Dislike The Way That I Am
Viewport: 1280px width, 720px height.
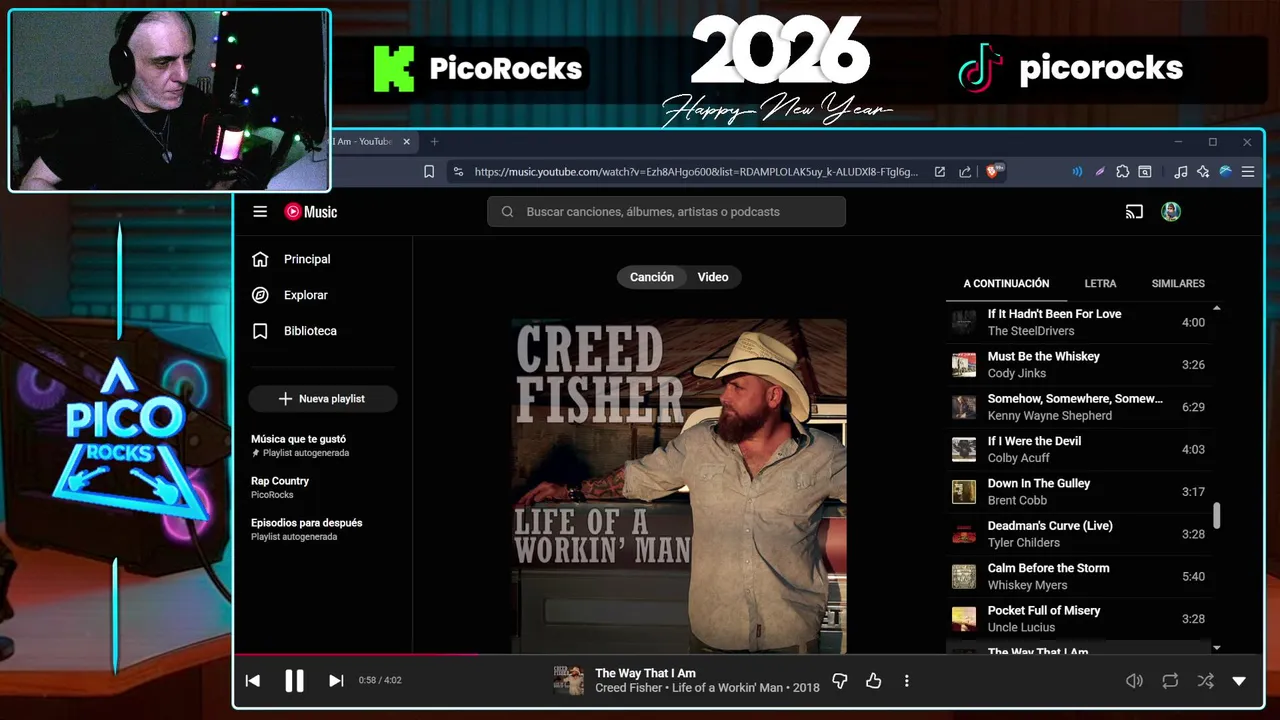(840, 681)
